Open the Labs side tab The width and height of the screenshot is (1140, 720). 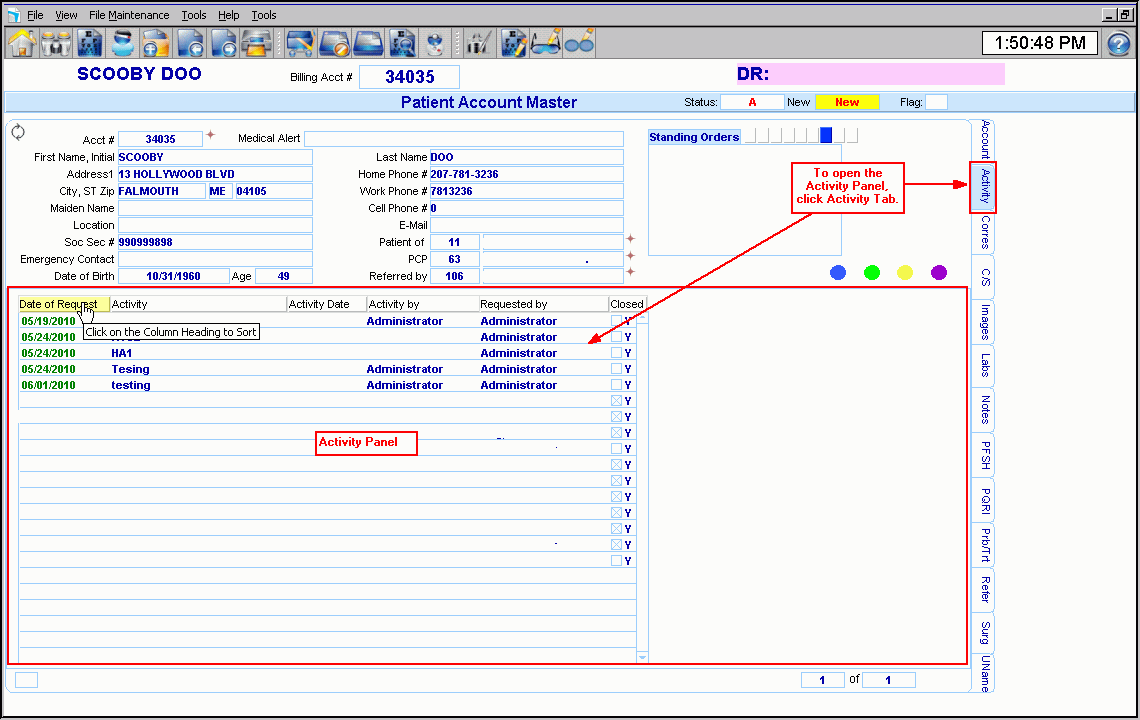(984, 364)
